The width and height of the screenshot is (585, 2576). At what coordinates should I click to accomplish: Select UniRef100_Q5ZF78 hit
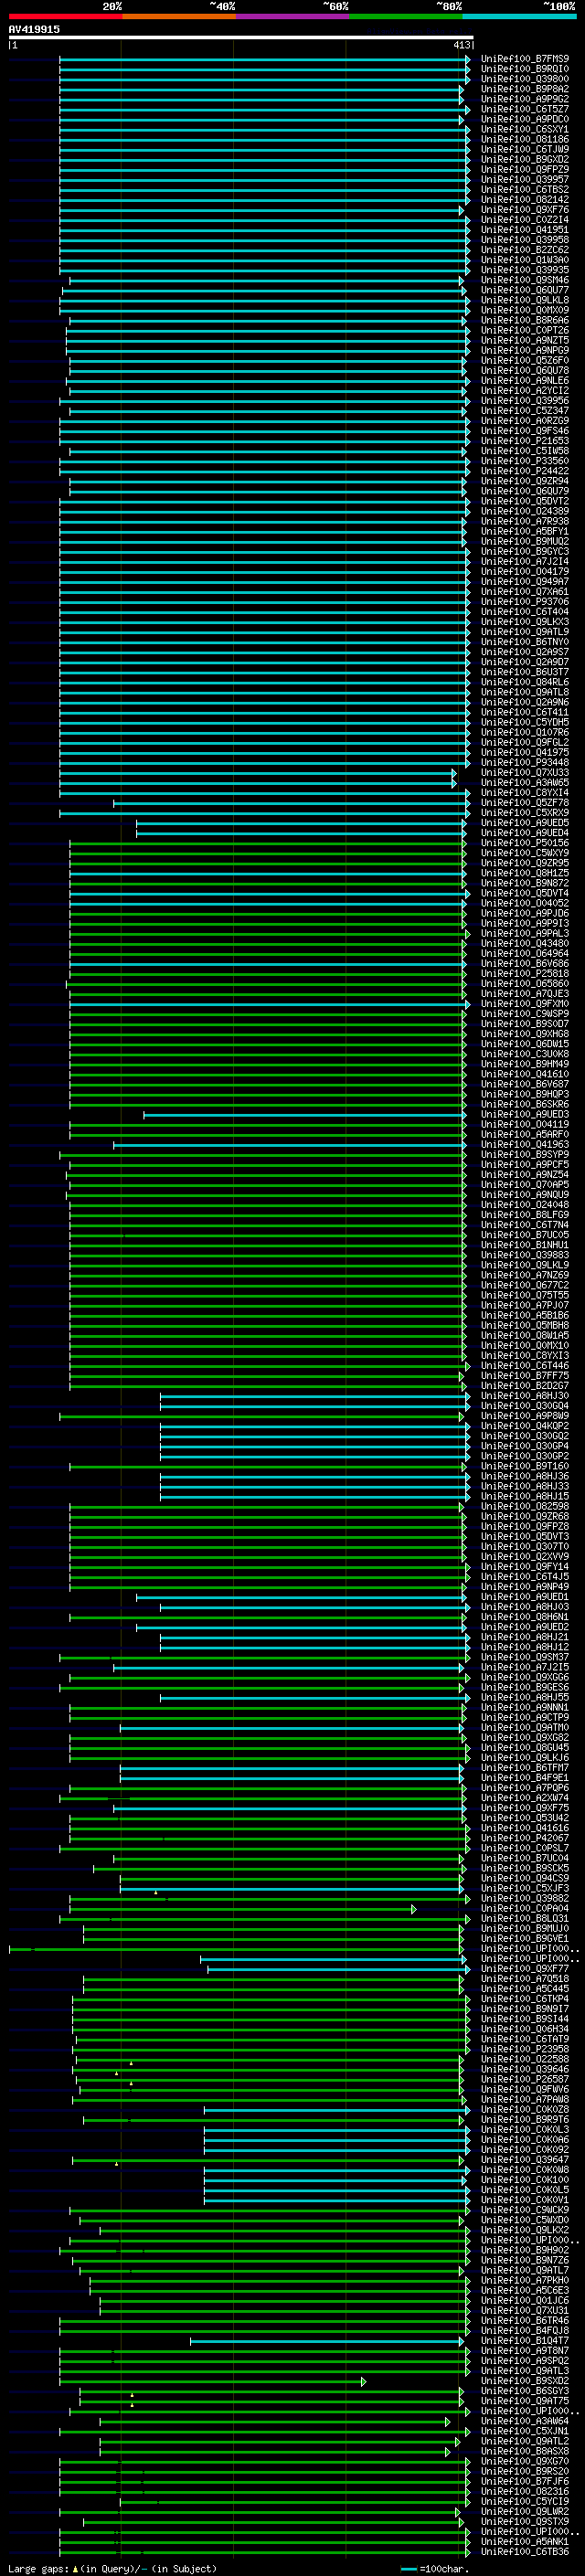525,803
